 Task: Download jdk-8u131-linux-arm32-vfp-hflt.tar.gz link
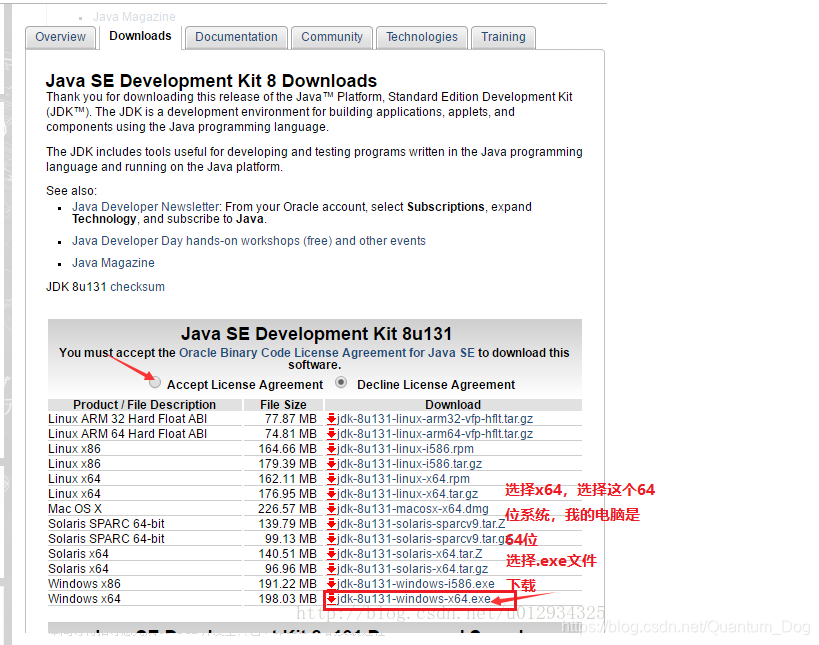[435, 419]
